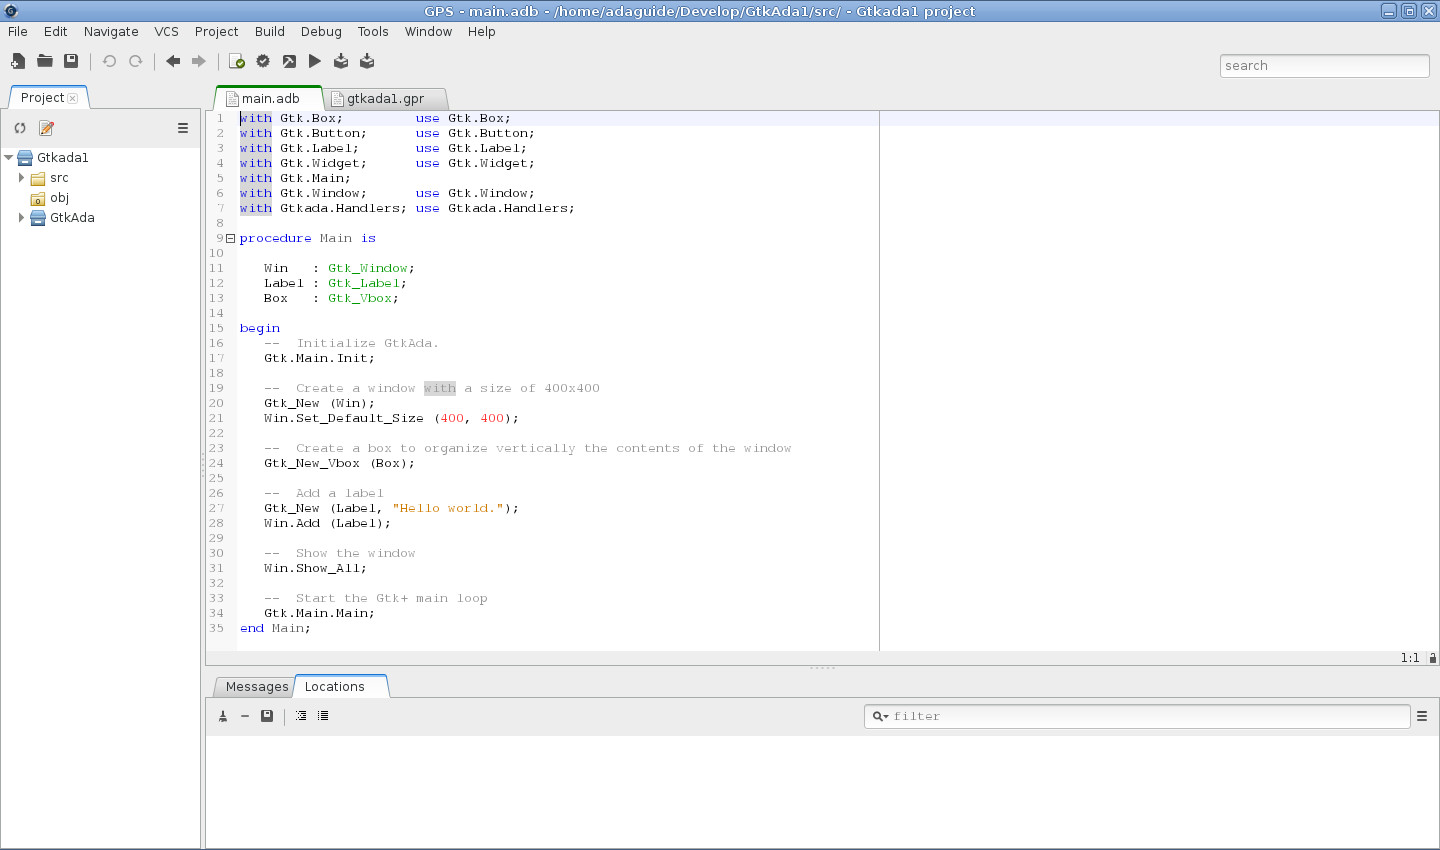This screenshot has width=1440, height=850.
Task: Click the reload project icon
Action: (20, 128)
